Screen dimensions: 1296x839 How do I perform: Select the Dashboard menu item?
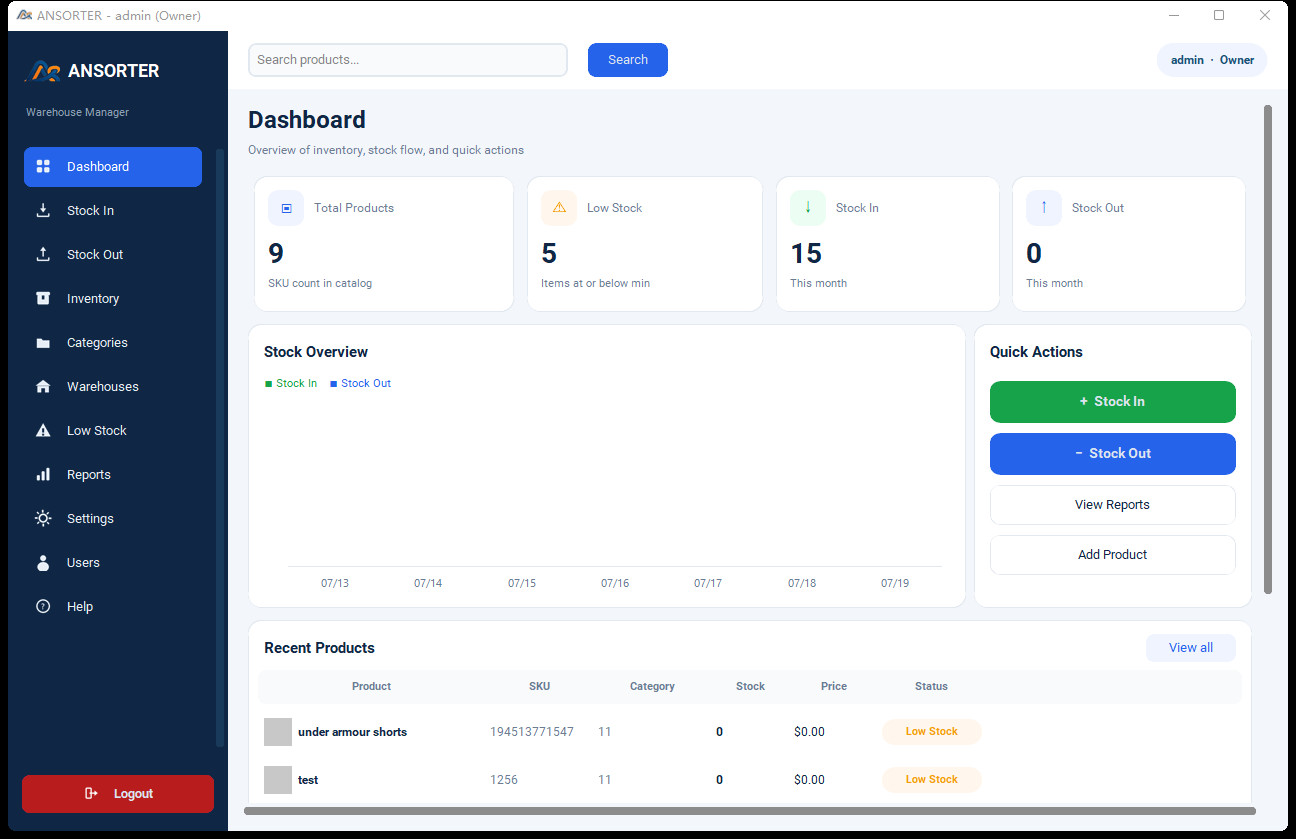click(x=113, y=167)
